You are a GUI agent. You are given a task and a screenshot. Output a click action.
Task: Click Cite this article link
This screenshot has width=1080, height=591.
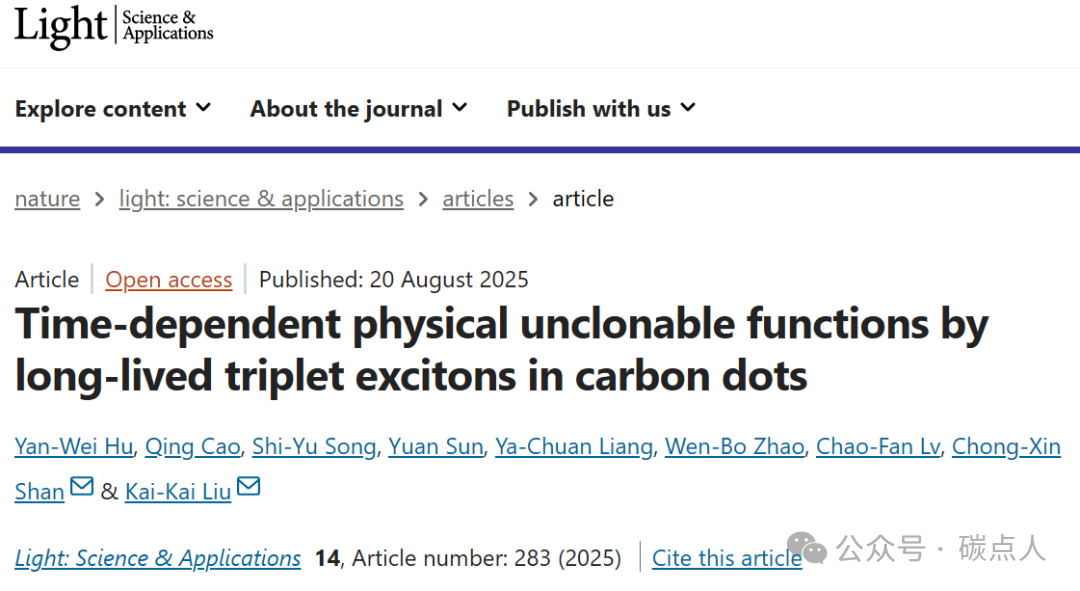(x=727, y=558)
